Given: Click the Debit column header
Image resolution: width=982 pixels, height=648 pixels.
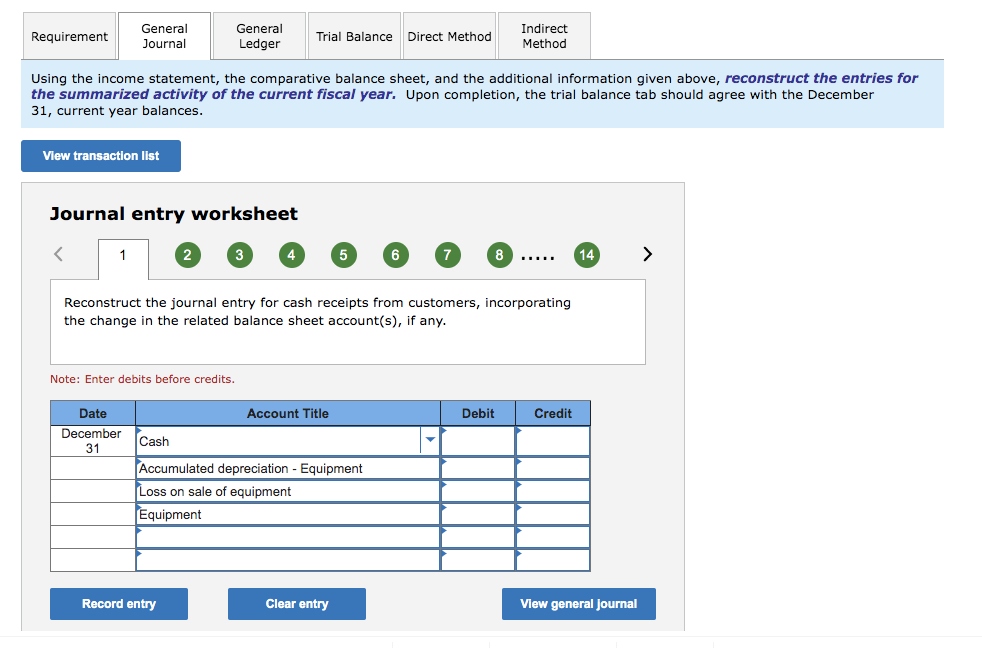Looking at the screenshot, I should coord(478,413).
